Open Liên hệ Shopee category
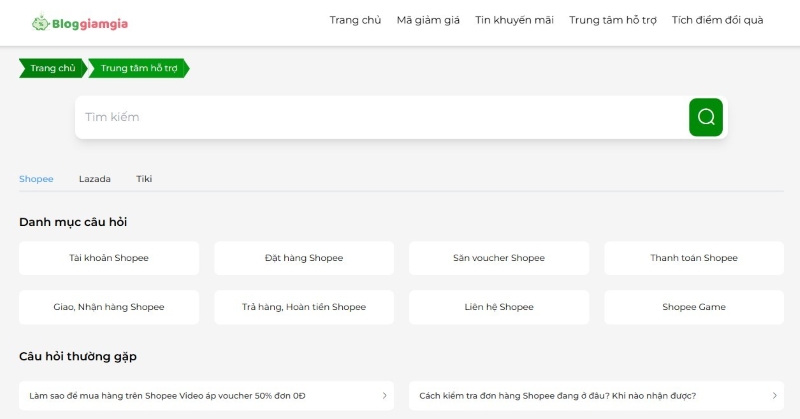 [499, 307]
